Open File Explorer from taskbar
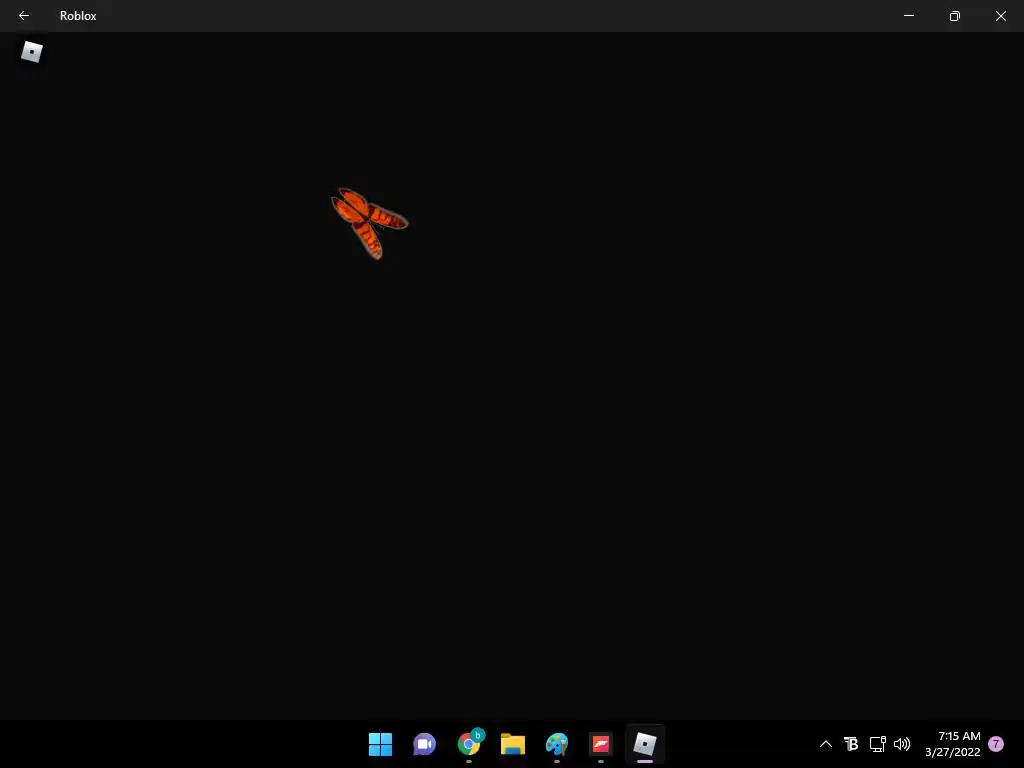 513,744
